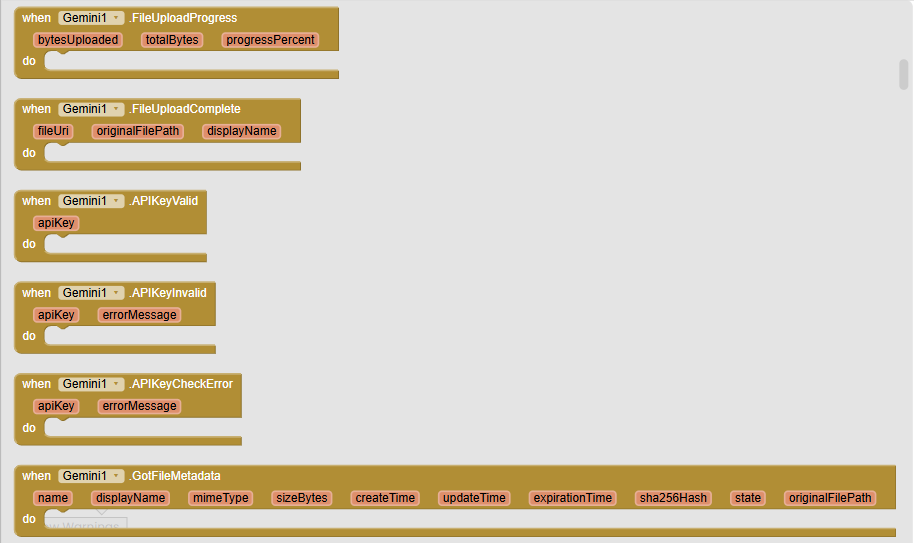Open Gemini1 dropdown in FileUploadComplete block
Image resolution: width=914 pixels, height=543 pixels.
tap(91, 109)
